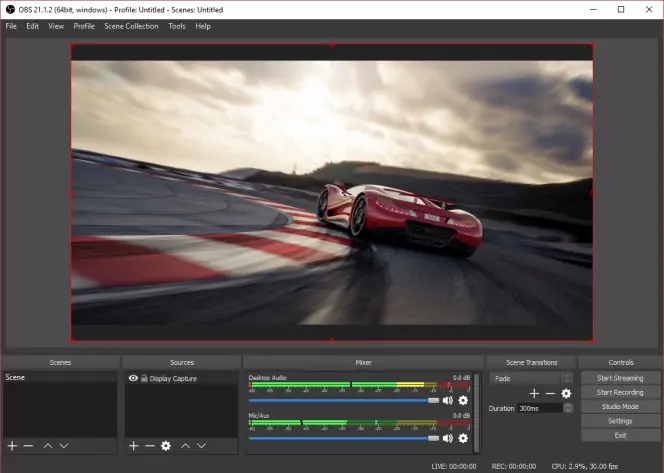The height and width of the screenshot is (473, 664).
Task: Click Start Recording button
Action: coord(620,393)
